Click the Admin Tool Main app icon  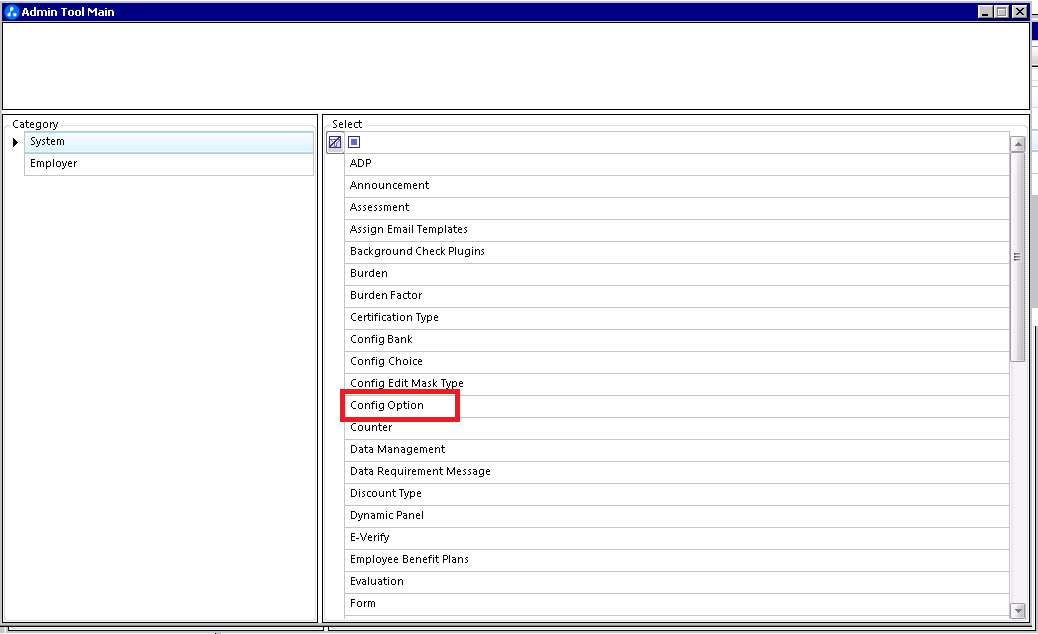pos(11,12)
